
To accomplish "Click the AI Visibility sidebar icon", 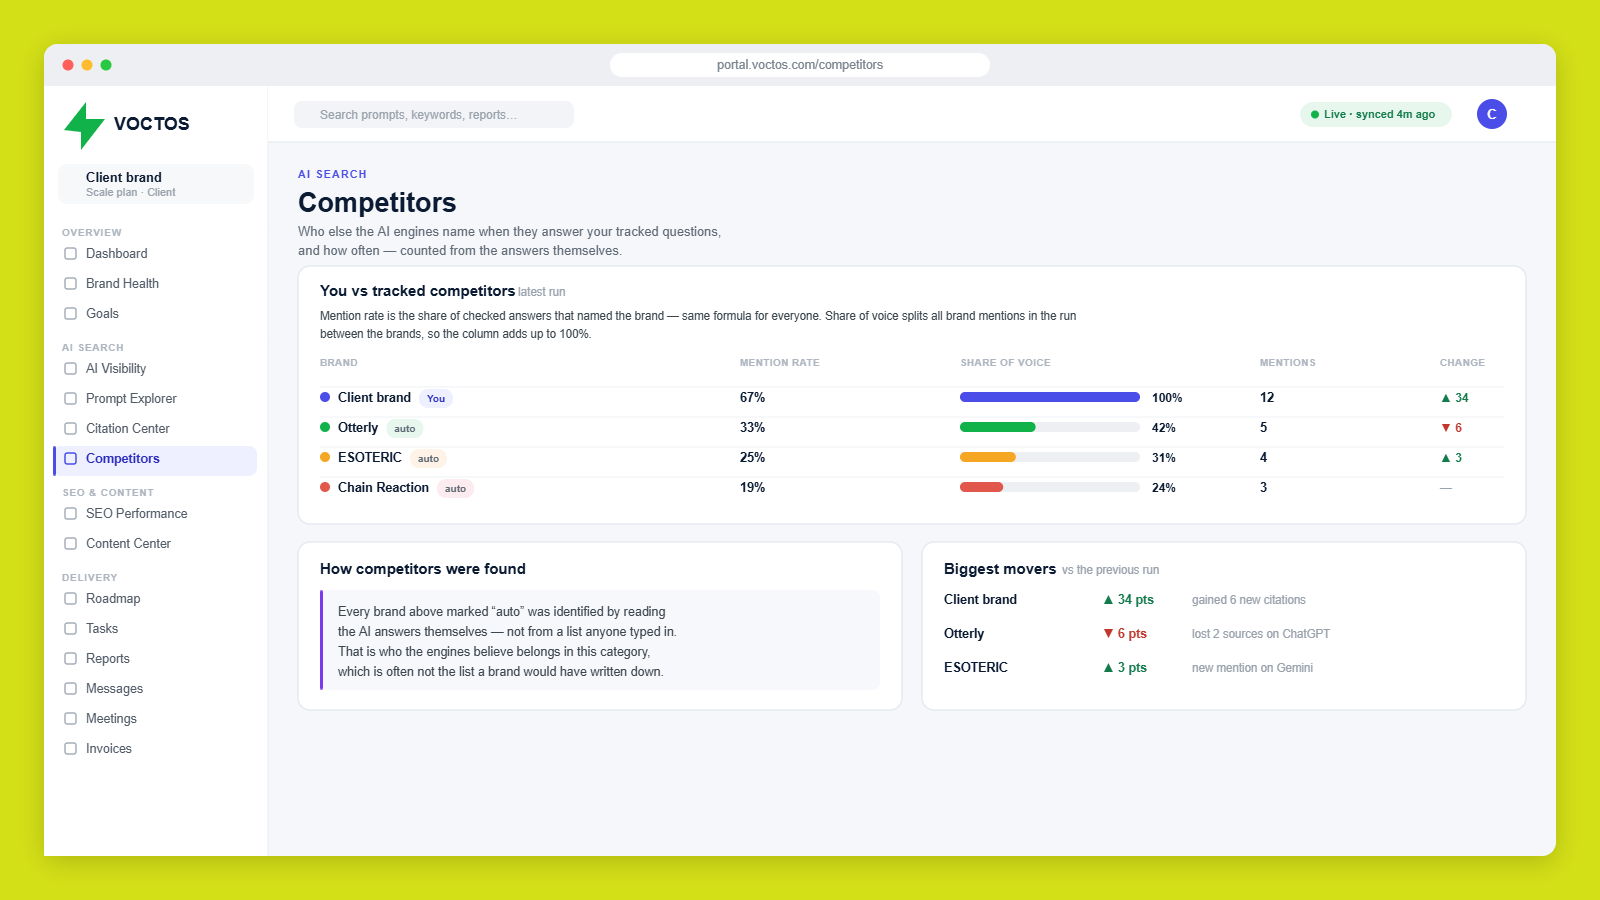I will [x=70, y=369].
